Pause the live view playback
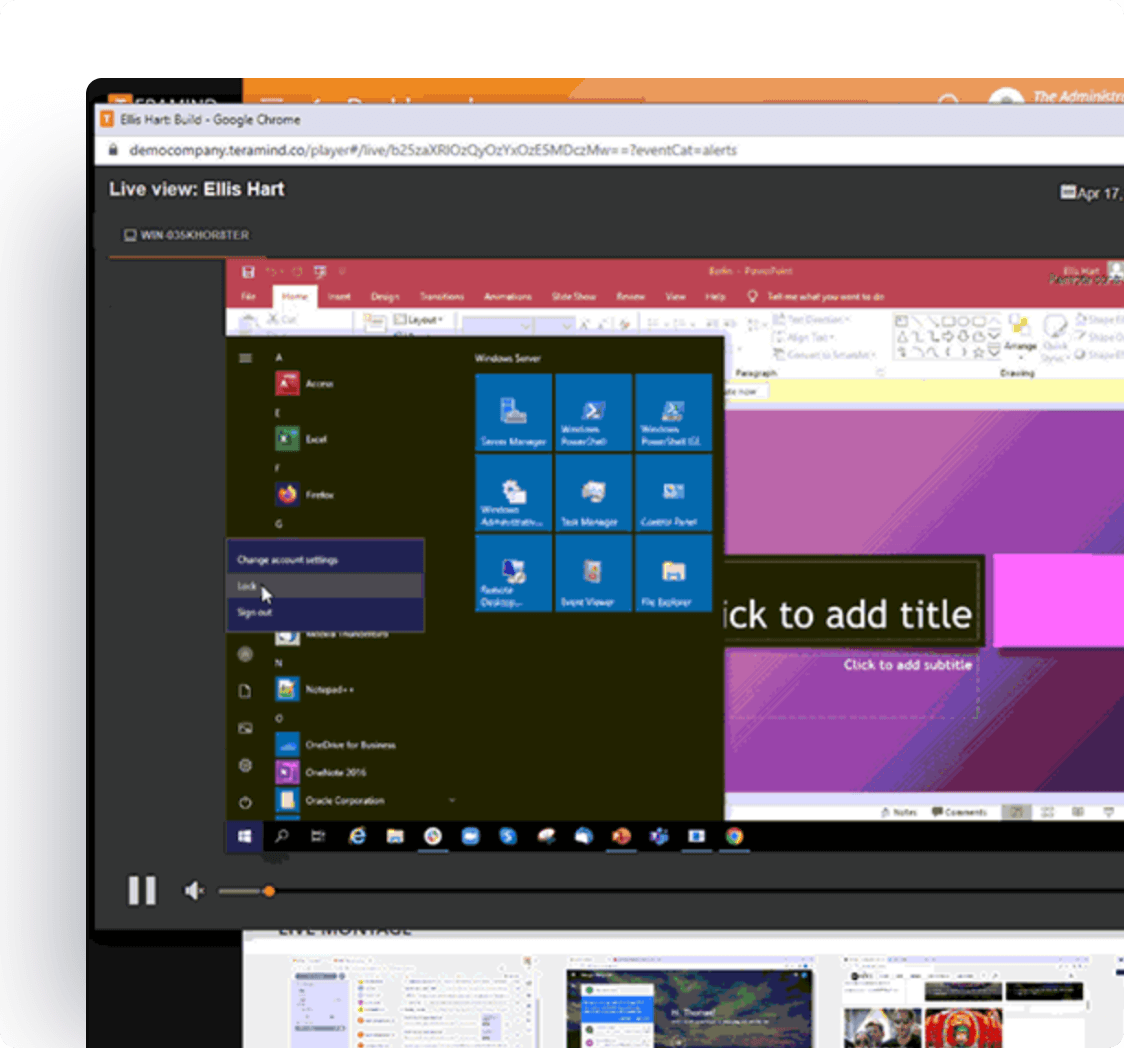This screenshot has width=1124, height=1048. pyautogui.click(x=142, y=890)
